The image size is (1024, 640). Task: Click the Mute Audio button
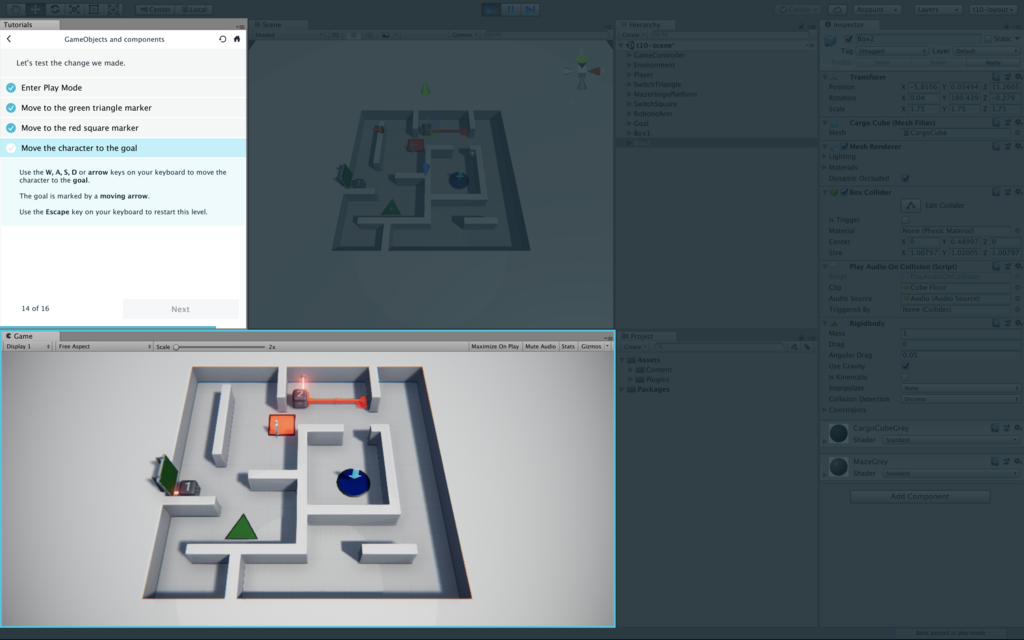[x=540, y=347]
